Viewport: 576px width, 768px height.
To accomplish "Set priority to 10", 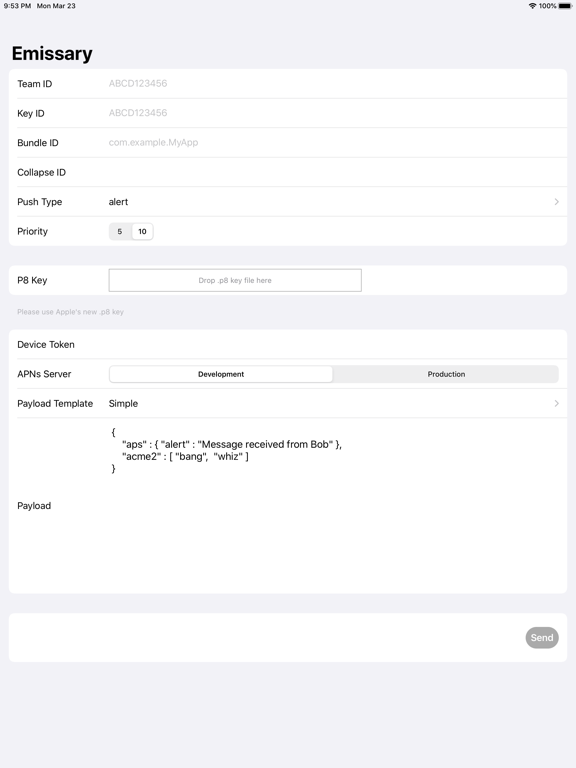I will (x=142, y=232).
